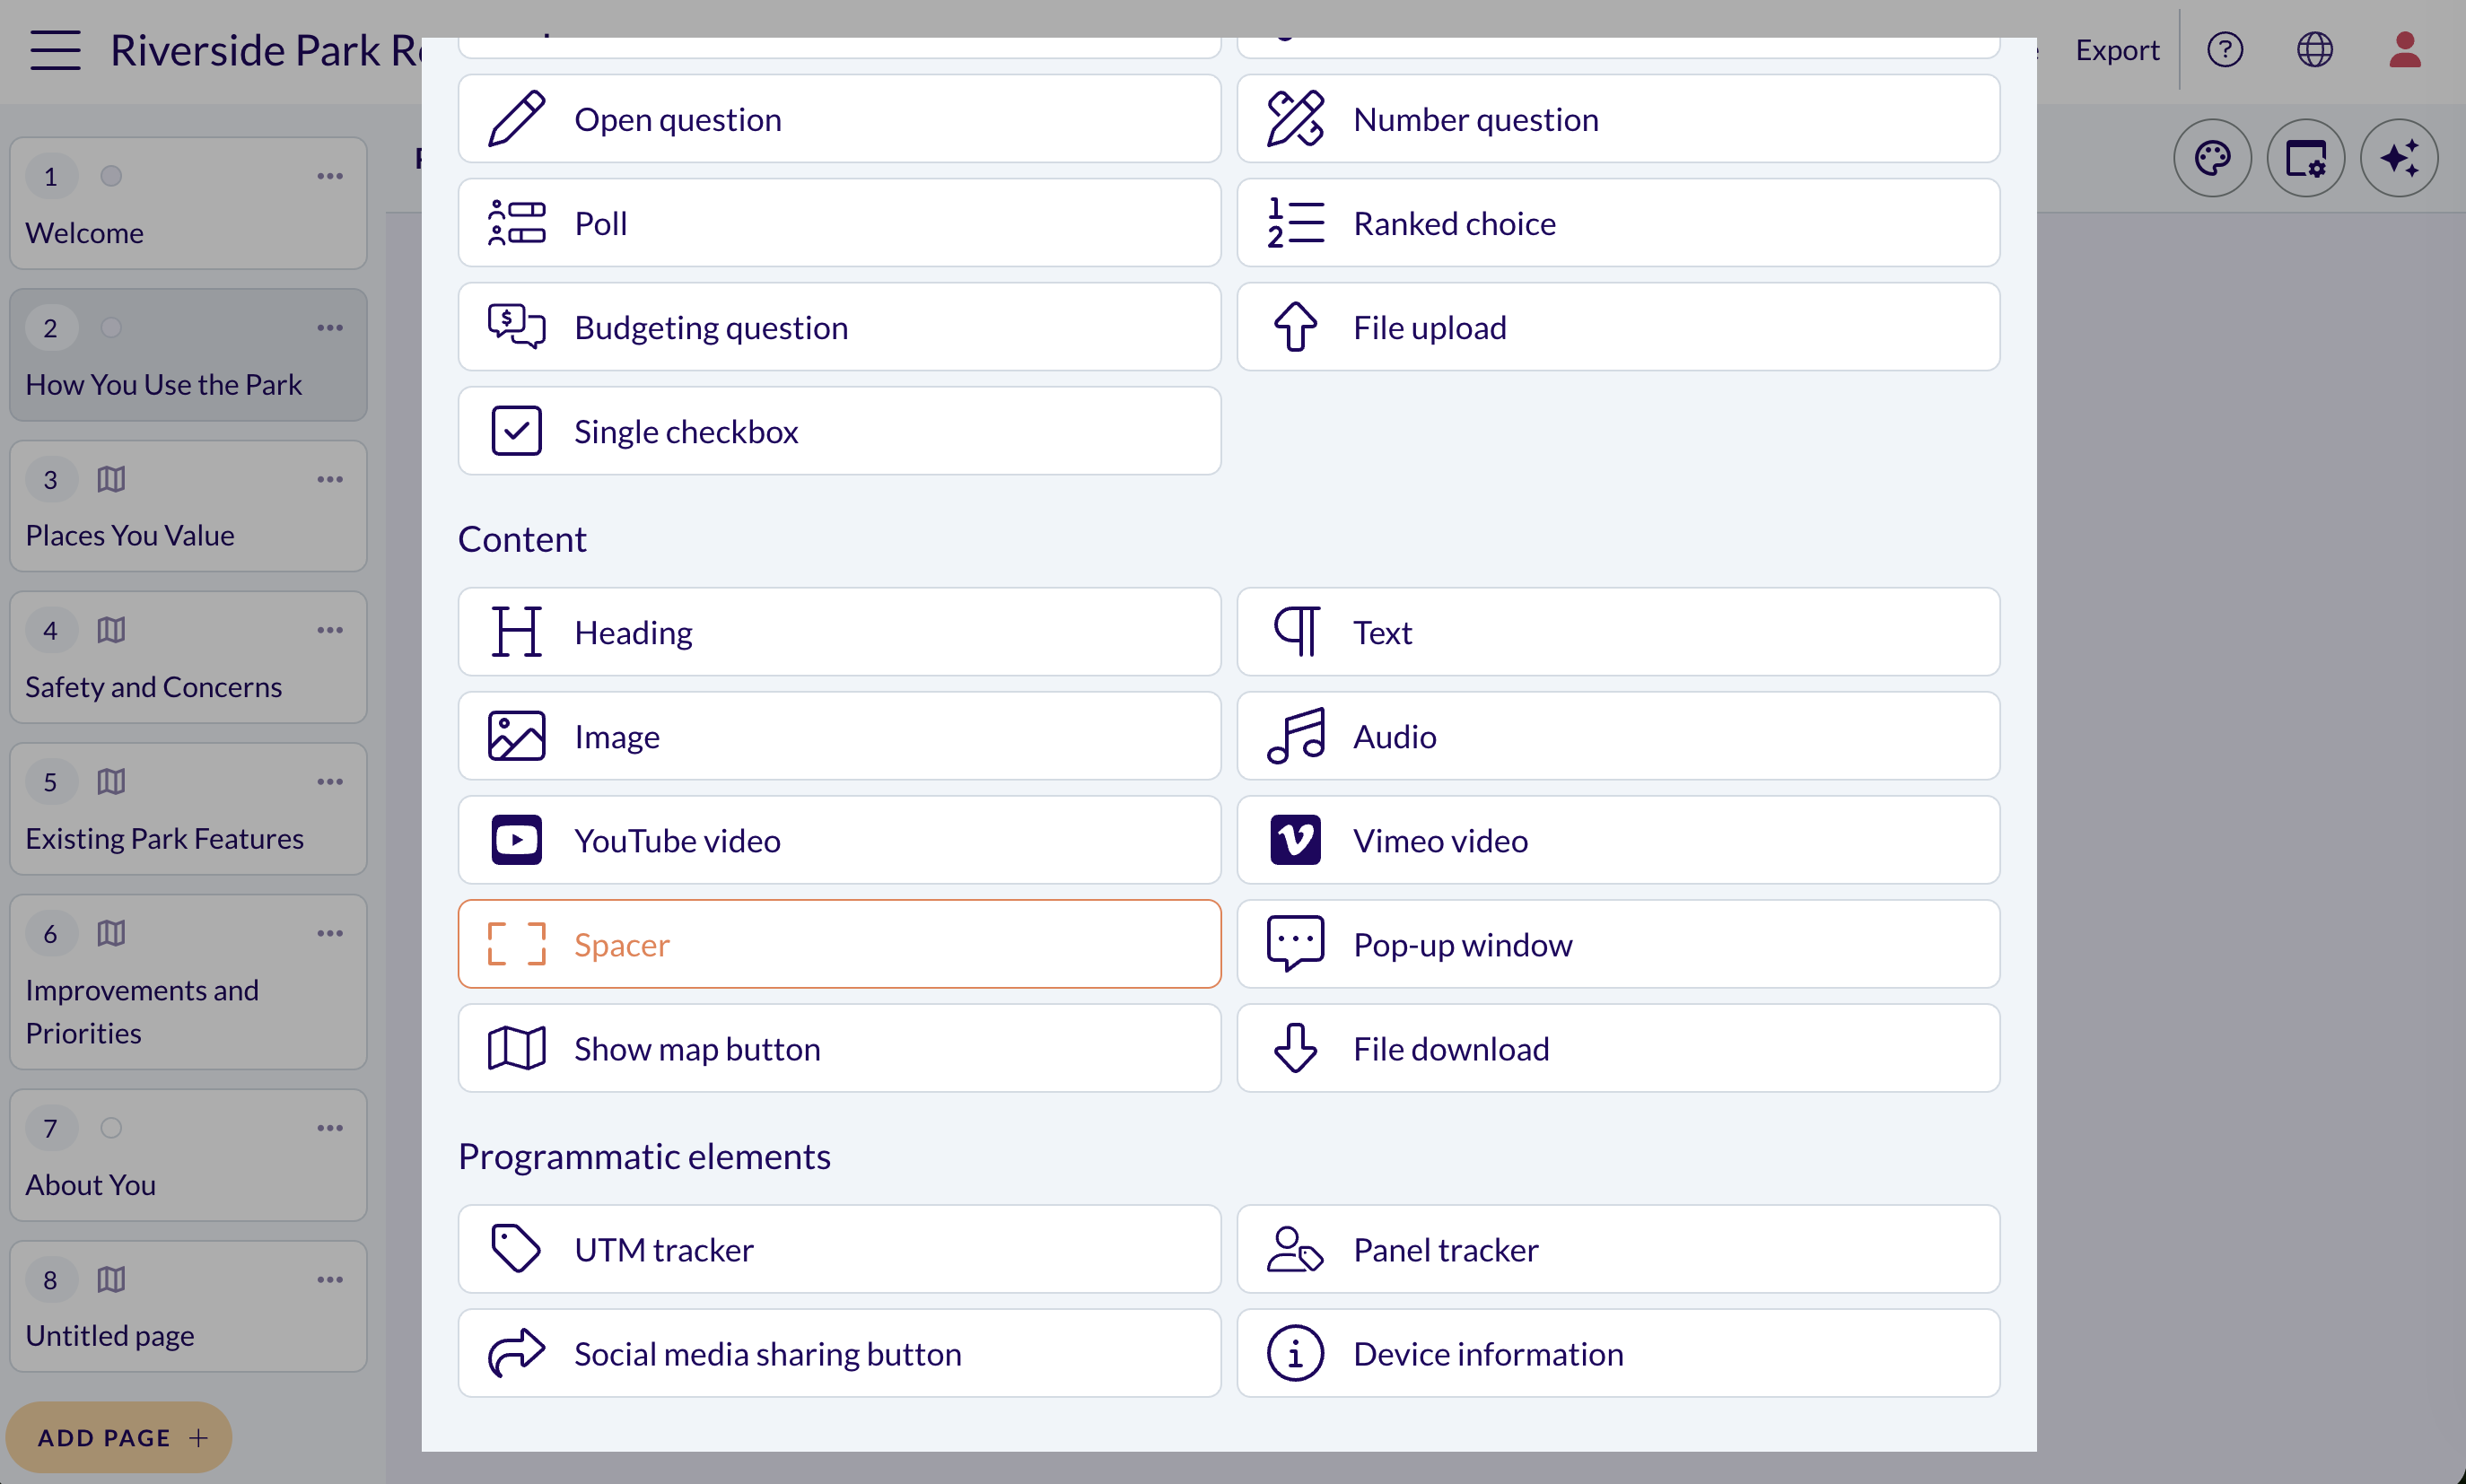Open options for Existing Park Features page
The width and height of the screenshot is (2466, 1484).
(x=330, y=782)
